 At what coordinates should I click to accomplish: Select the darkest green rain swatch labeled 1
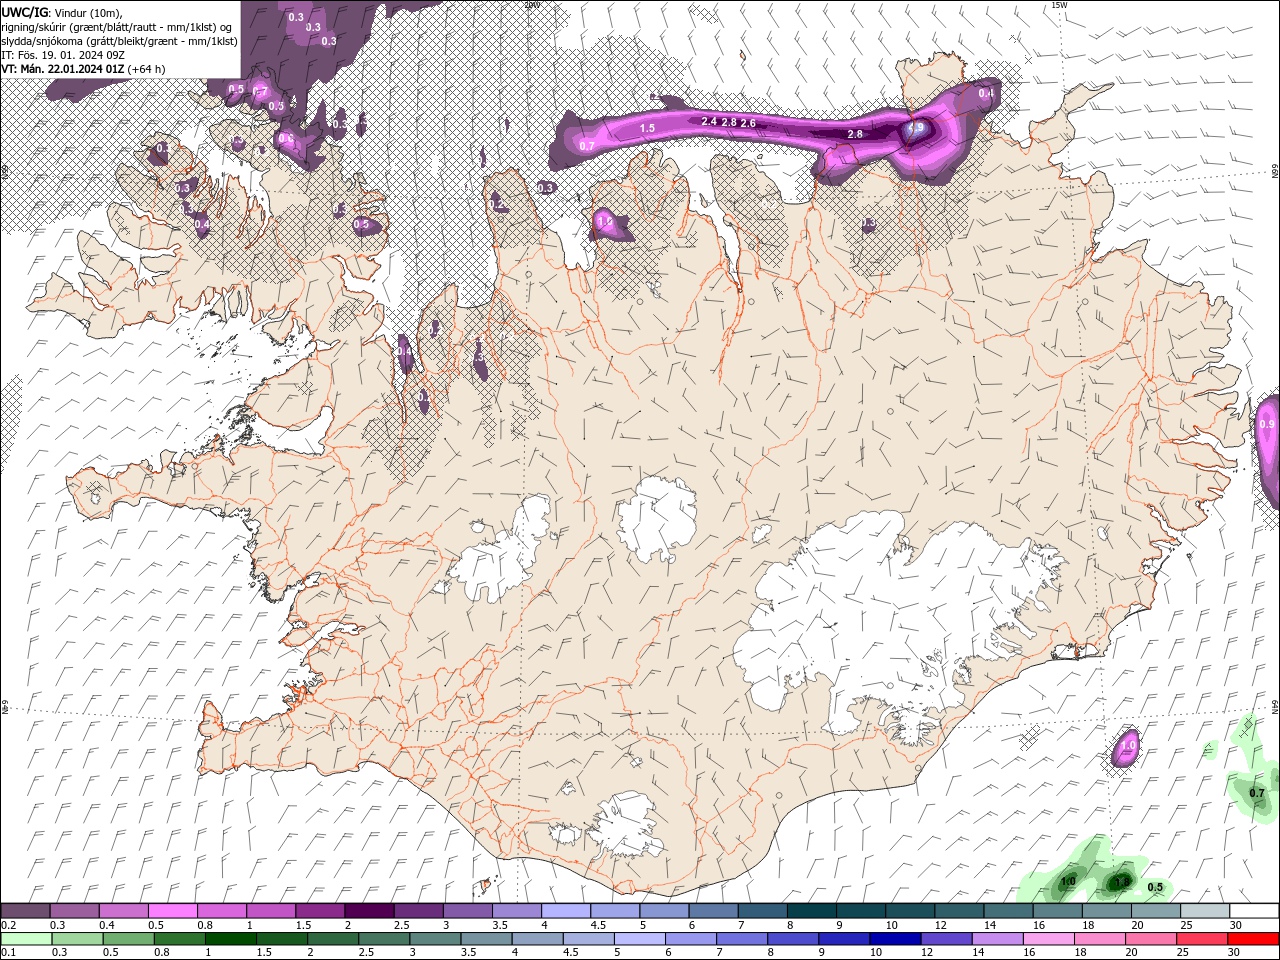pos(230,939)
